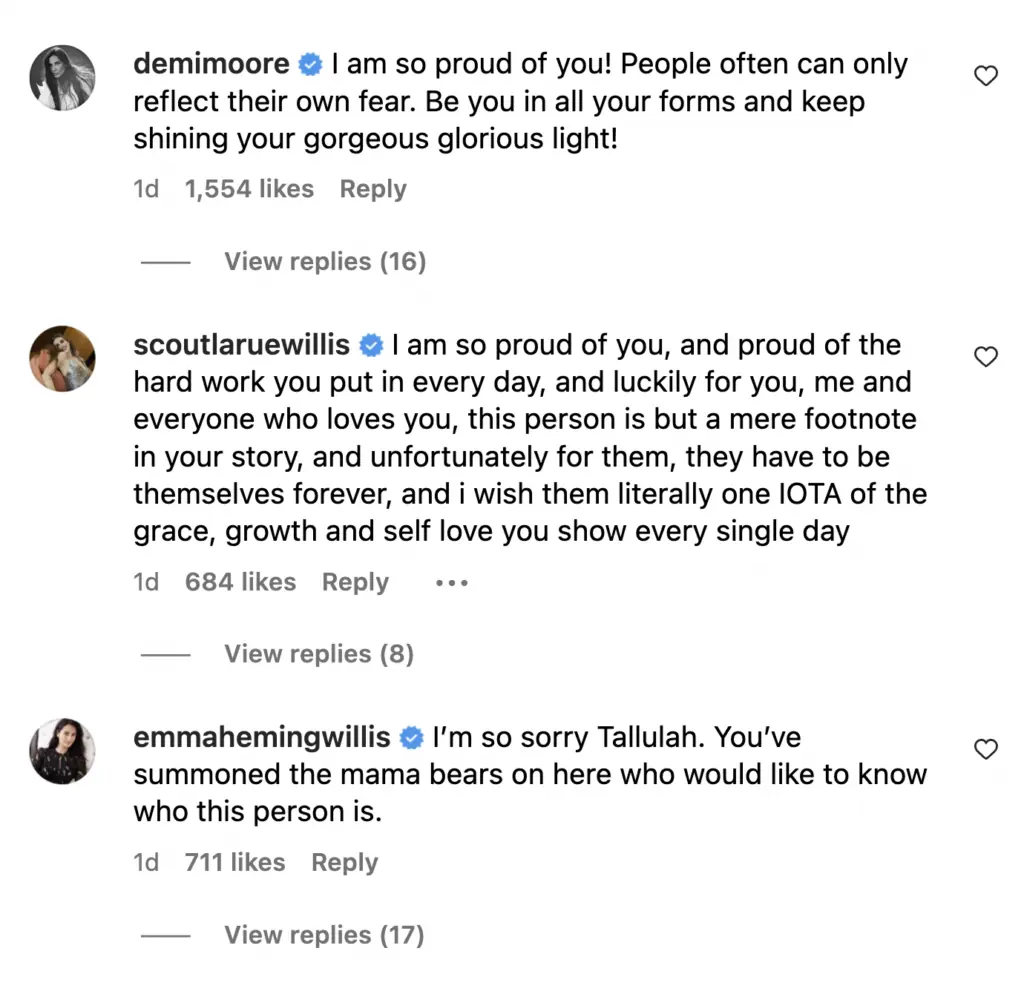This screenshot has height=997, width=1024.
Task: Open the emmahemingwillis username link
Action: click(x=262, y=739)
